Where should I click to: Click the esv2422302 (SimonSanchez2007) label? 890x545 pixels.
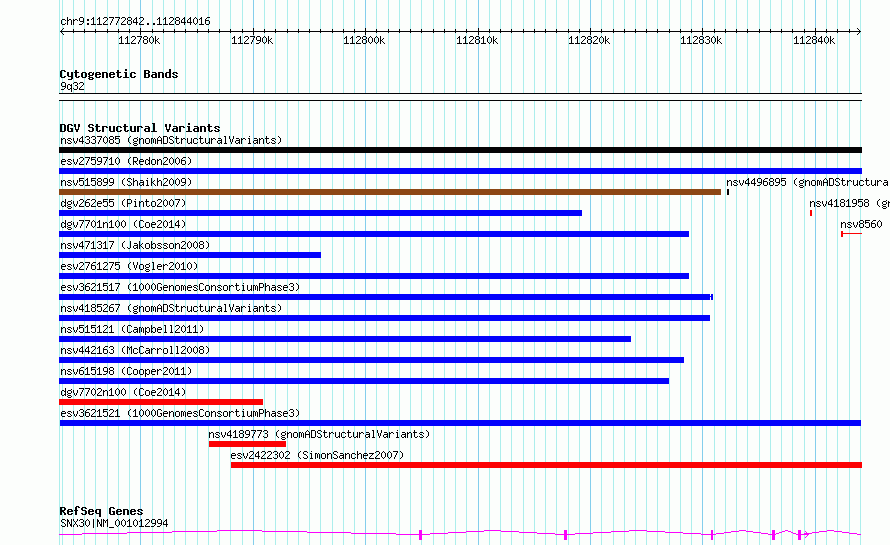pyautogui.click(x=317, y=455)
